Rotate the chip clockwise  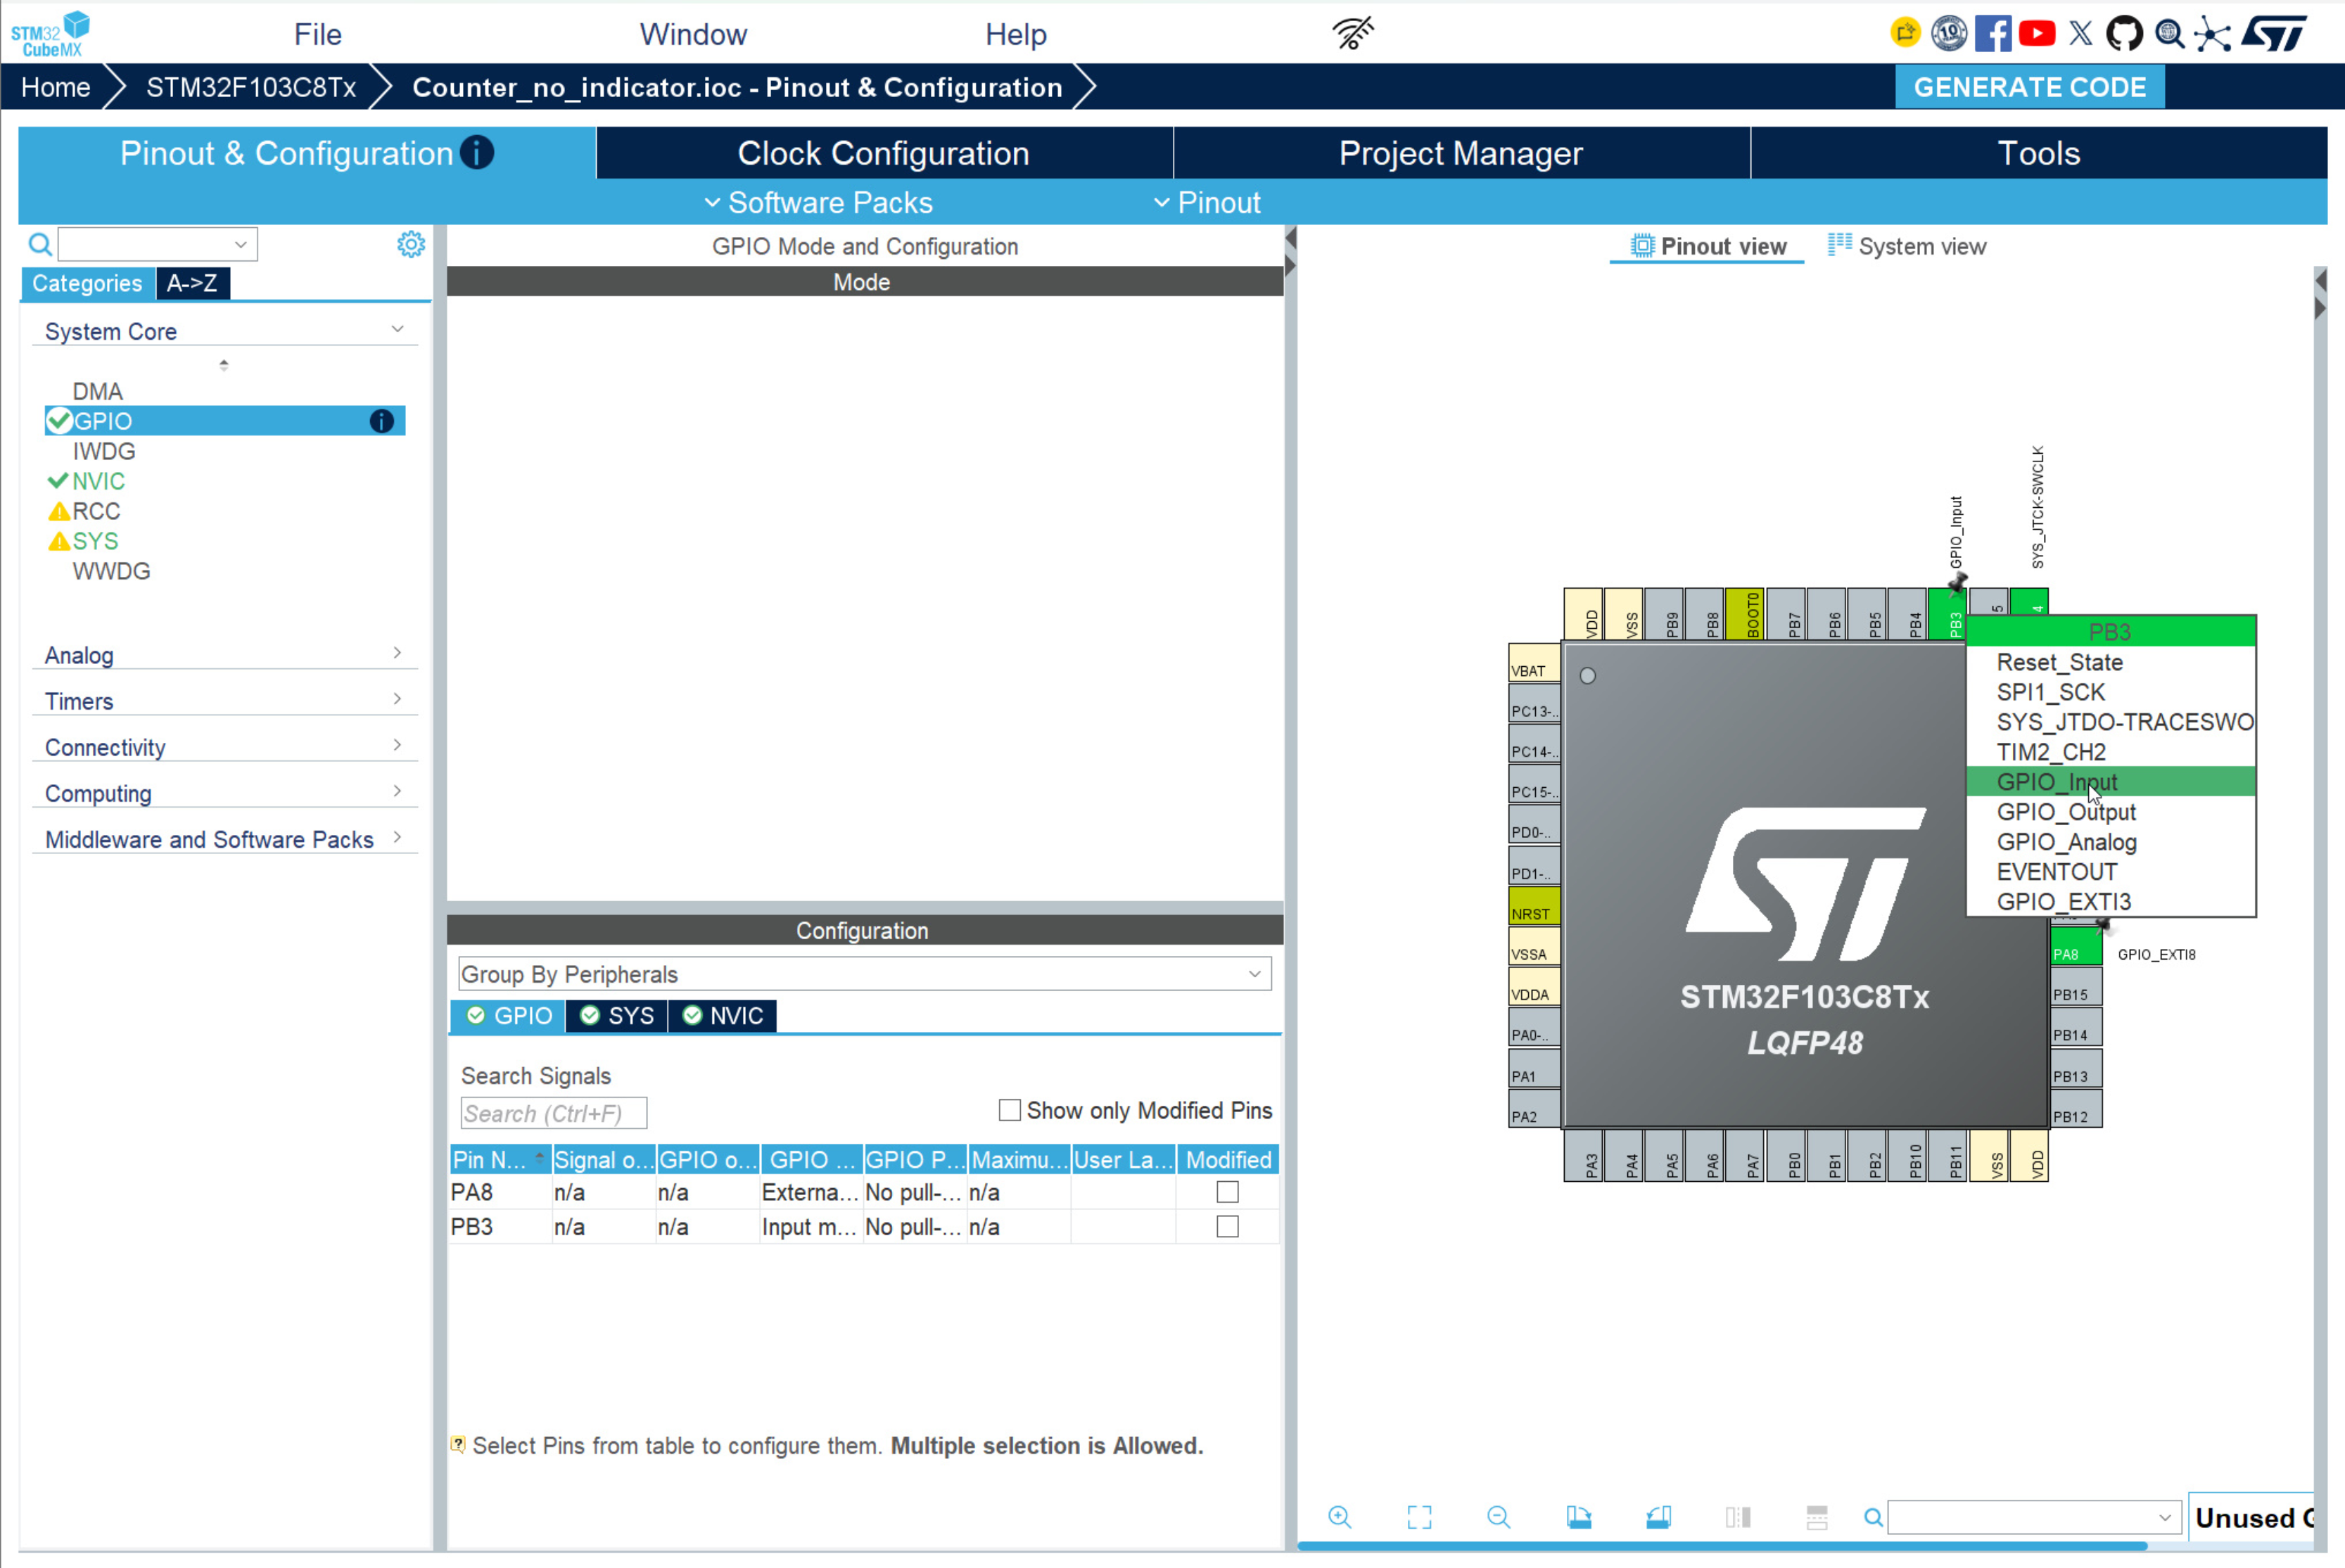(1579, 1517)
